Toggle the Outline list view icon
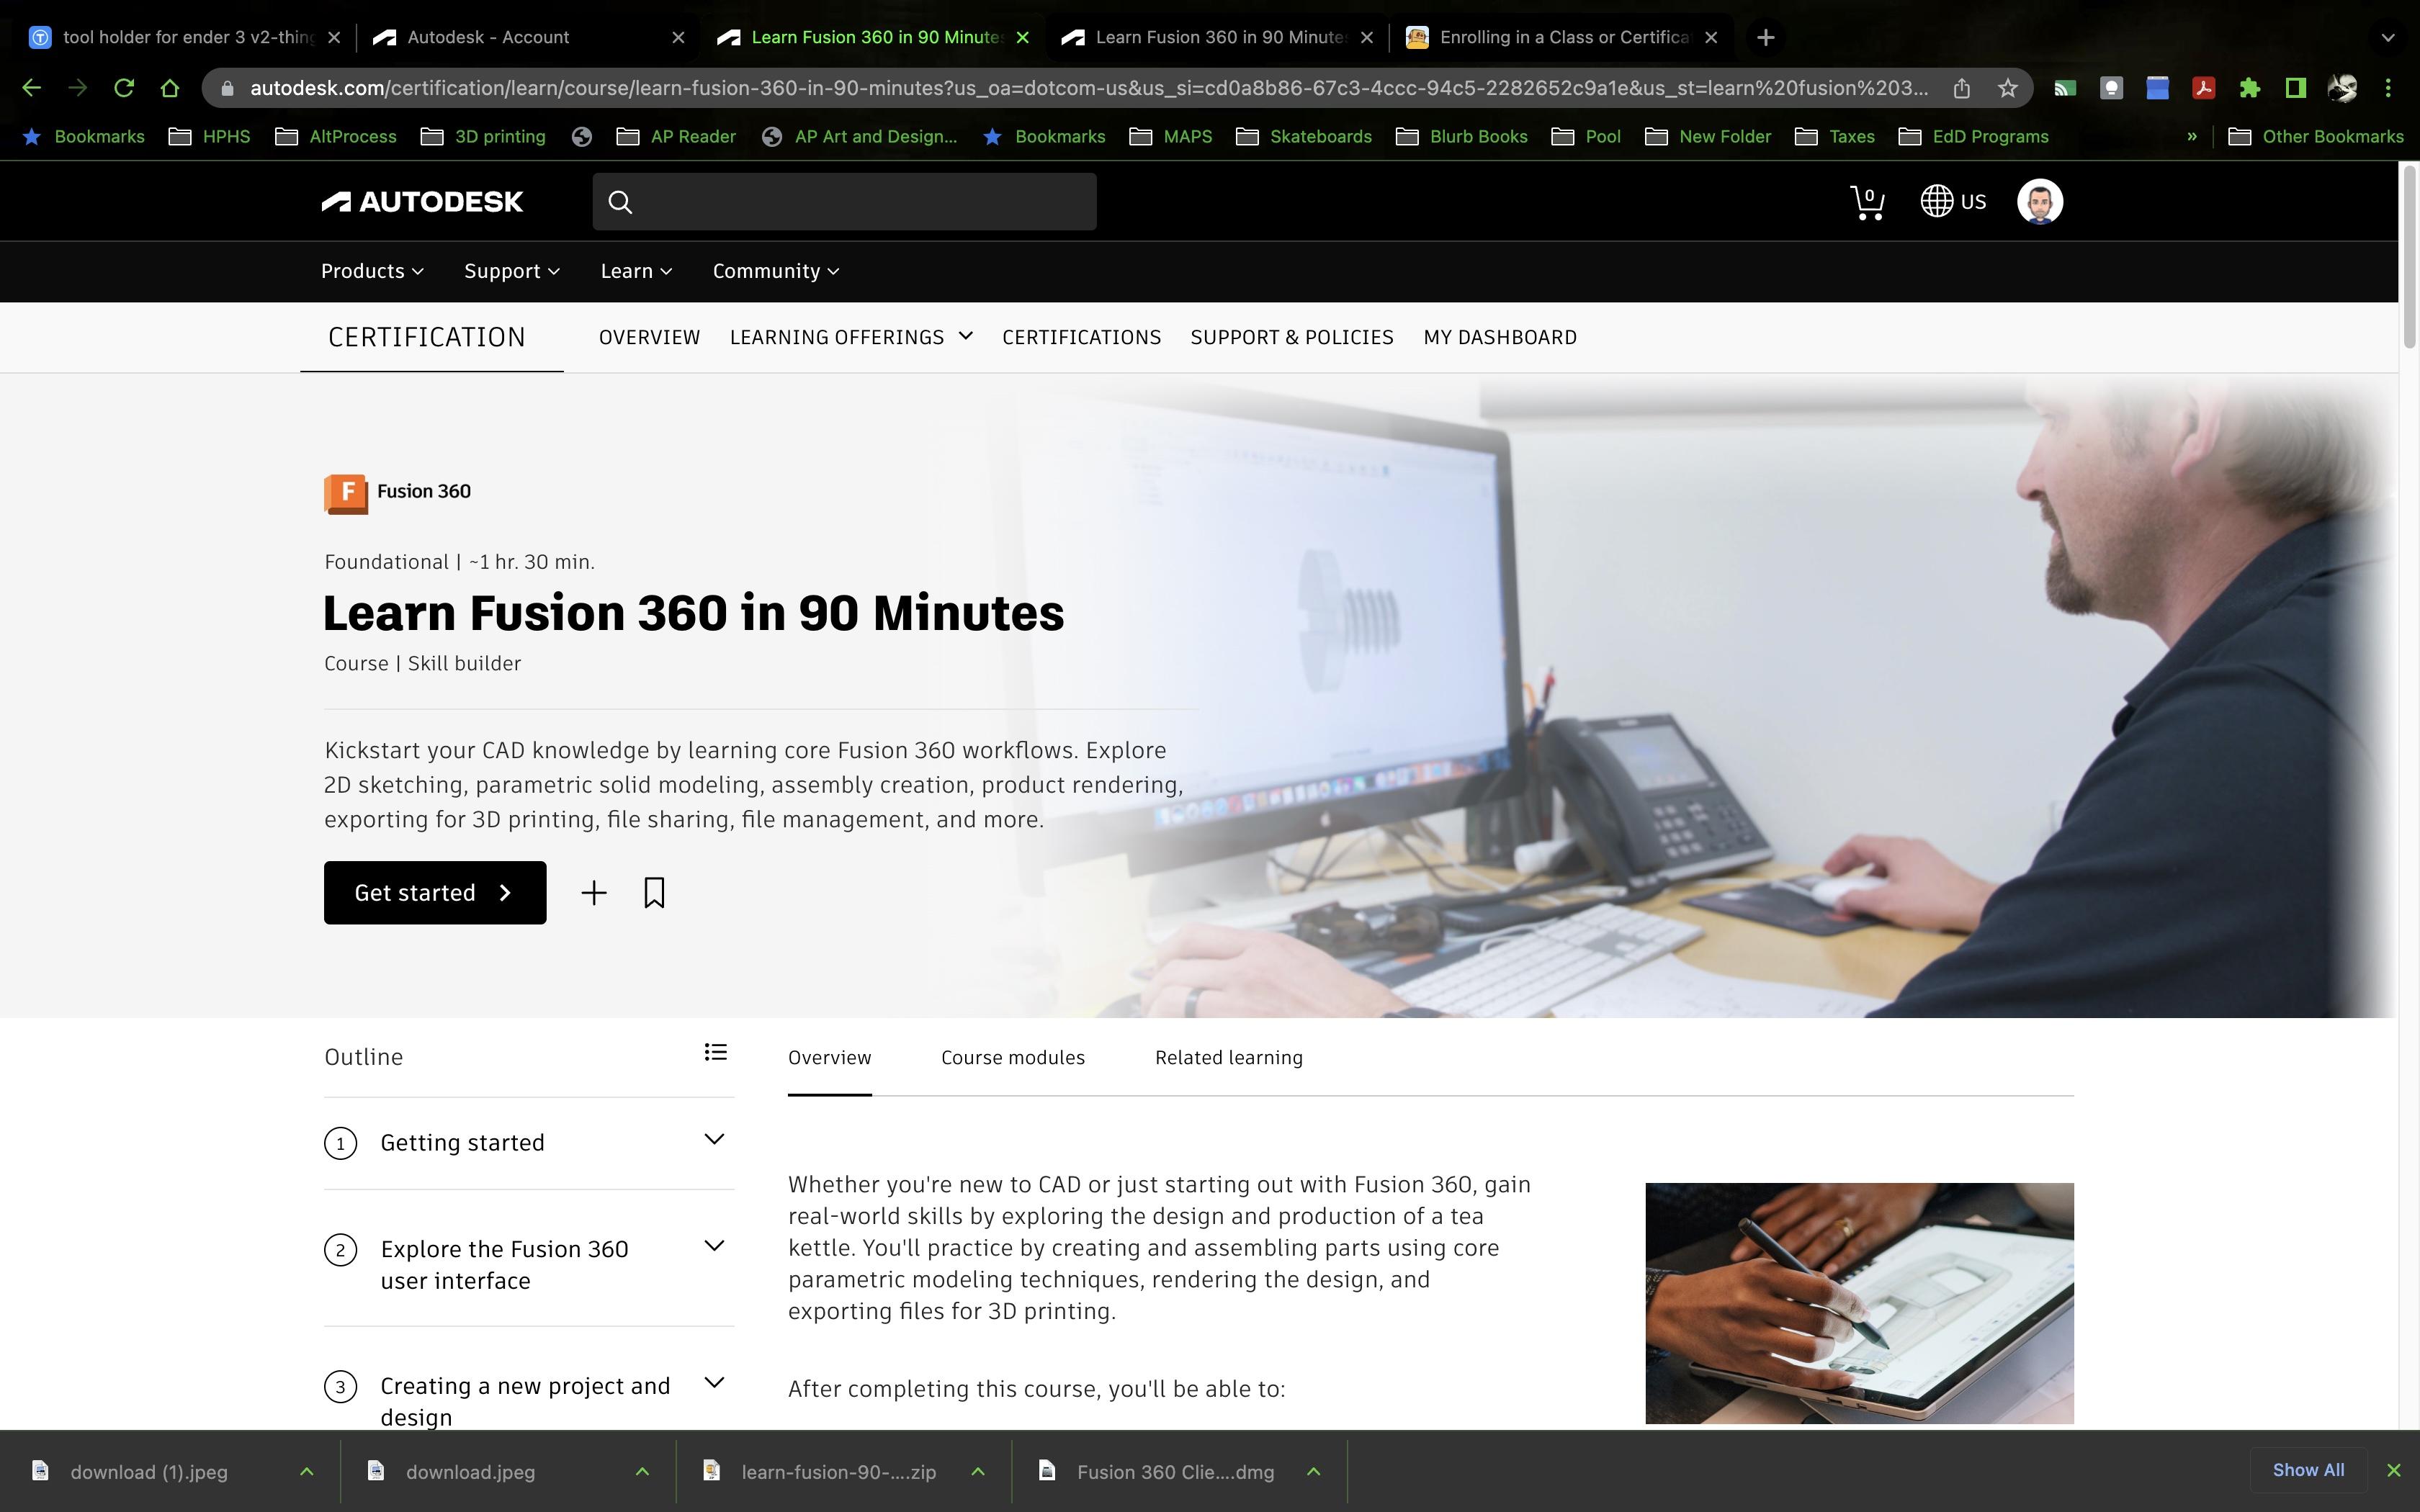The height and width of the screenshot is (1512, 2420). point(715,1052)
